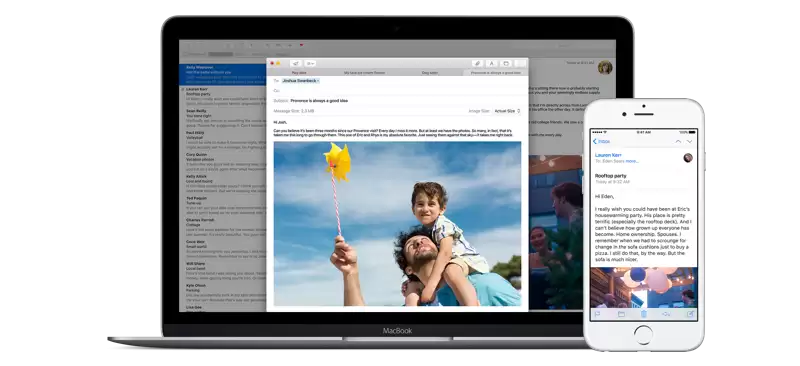Tap the iPhone Home button
This screenshot has width=800, height=366.
[643, 335]
